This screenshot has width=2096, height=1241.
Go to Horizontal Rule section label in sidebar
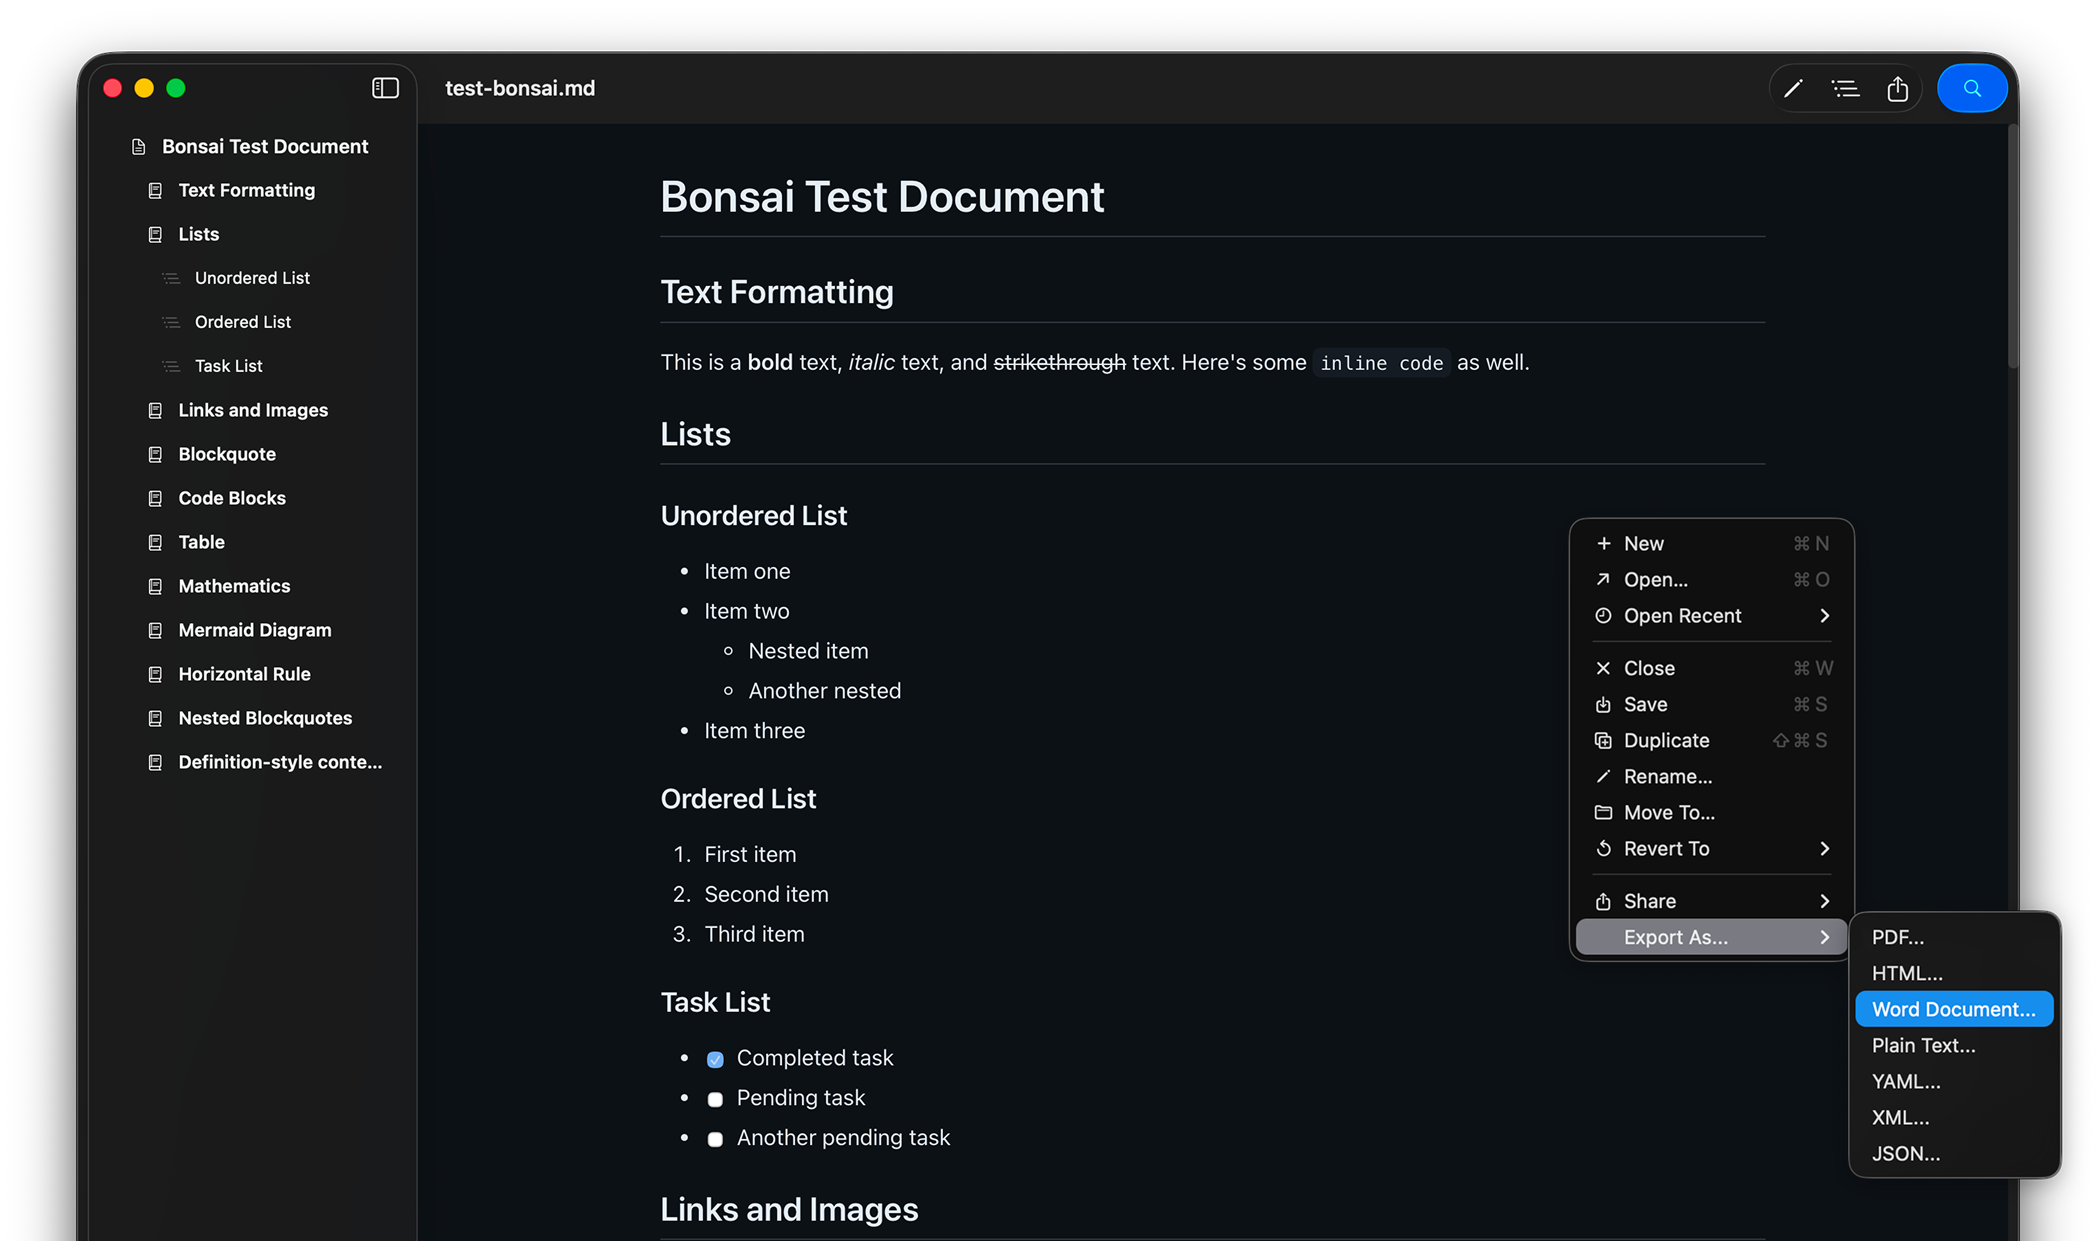point(244,674)
